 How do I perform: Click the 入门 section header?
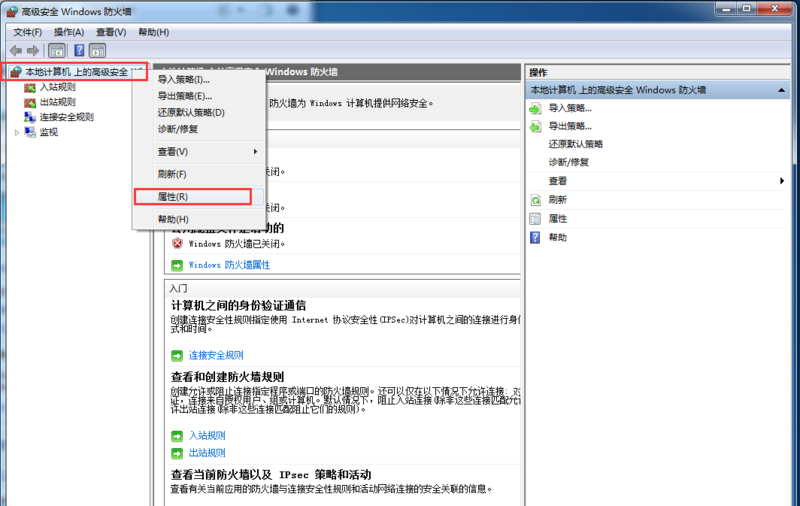[x=178, y=289]
